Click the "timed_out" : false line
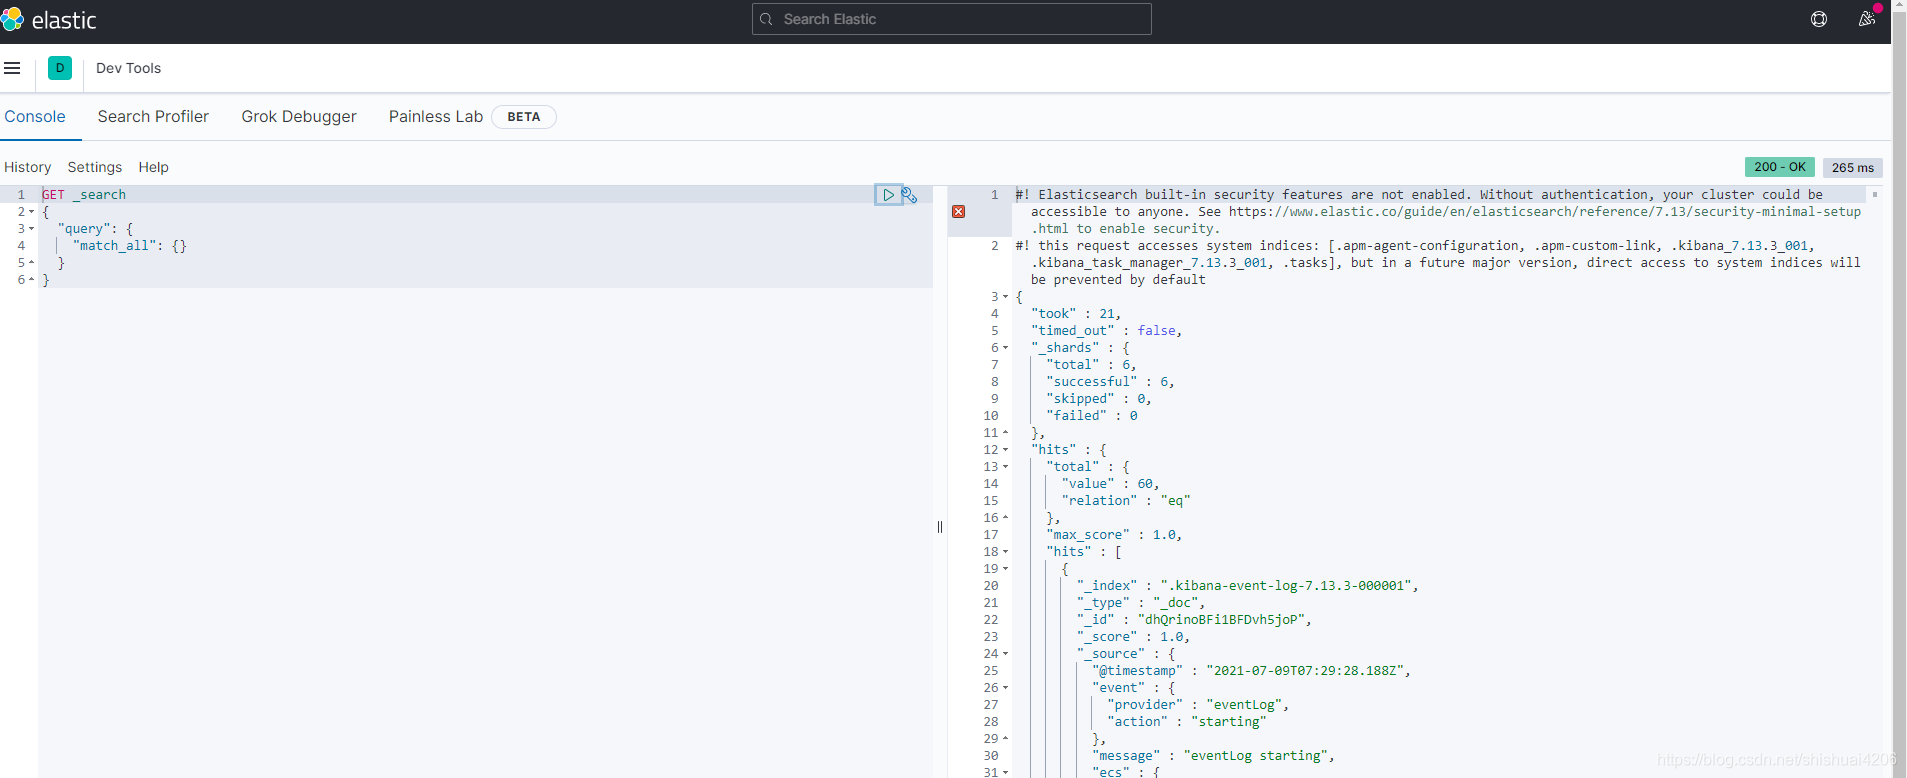 1106,331
